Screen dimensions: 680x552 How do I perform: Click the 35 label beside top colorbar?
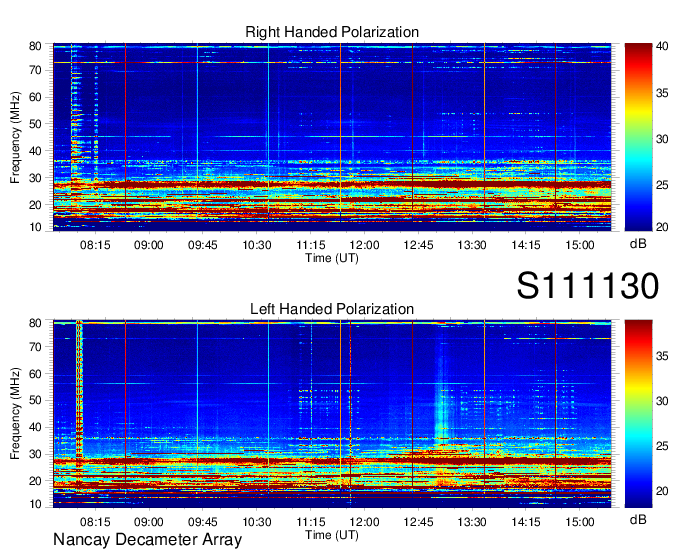pyautogui.click(x=662, y=93)
